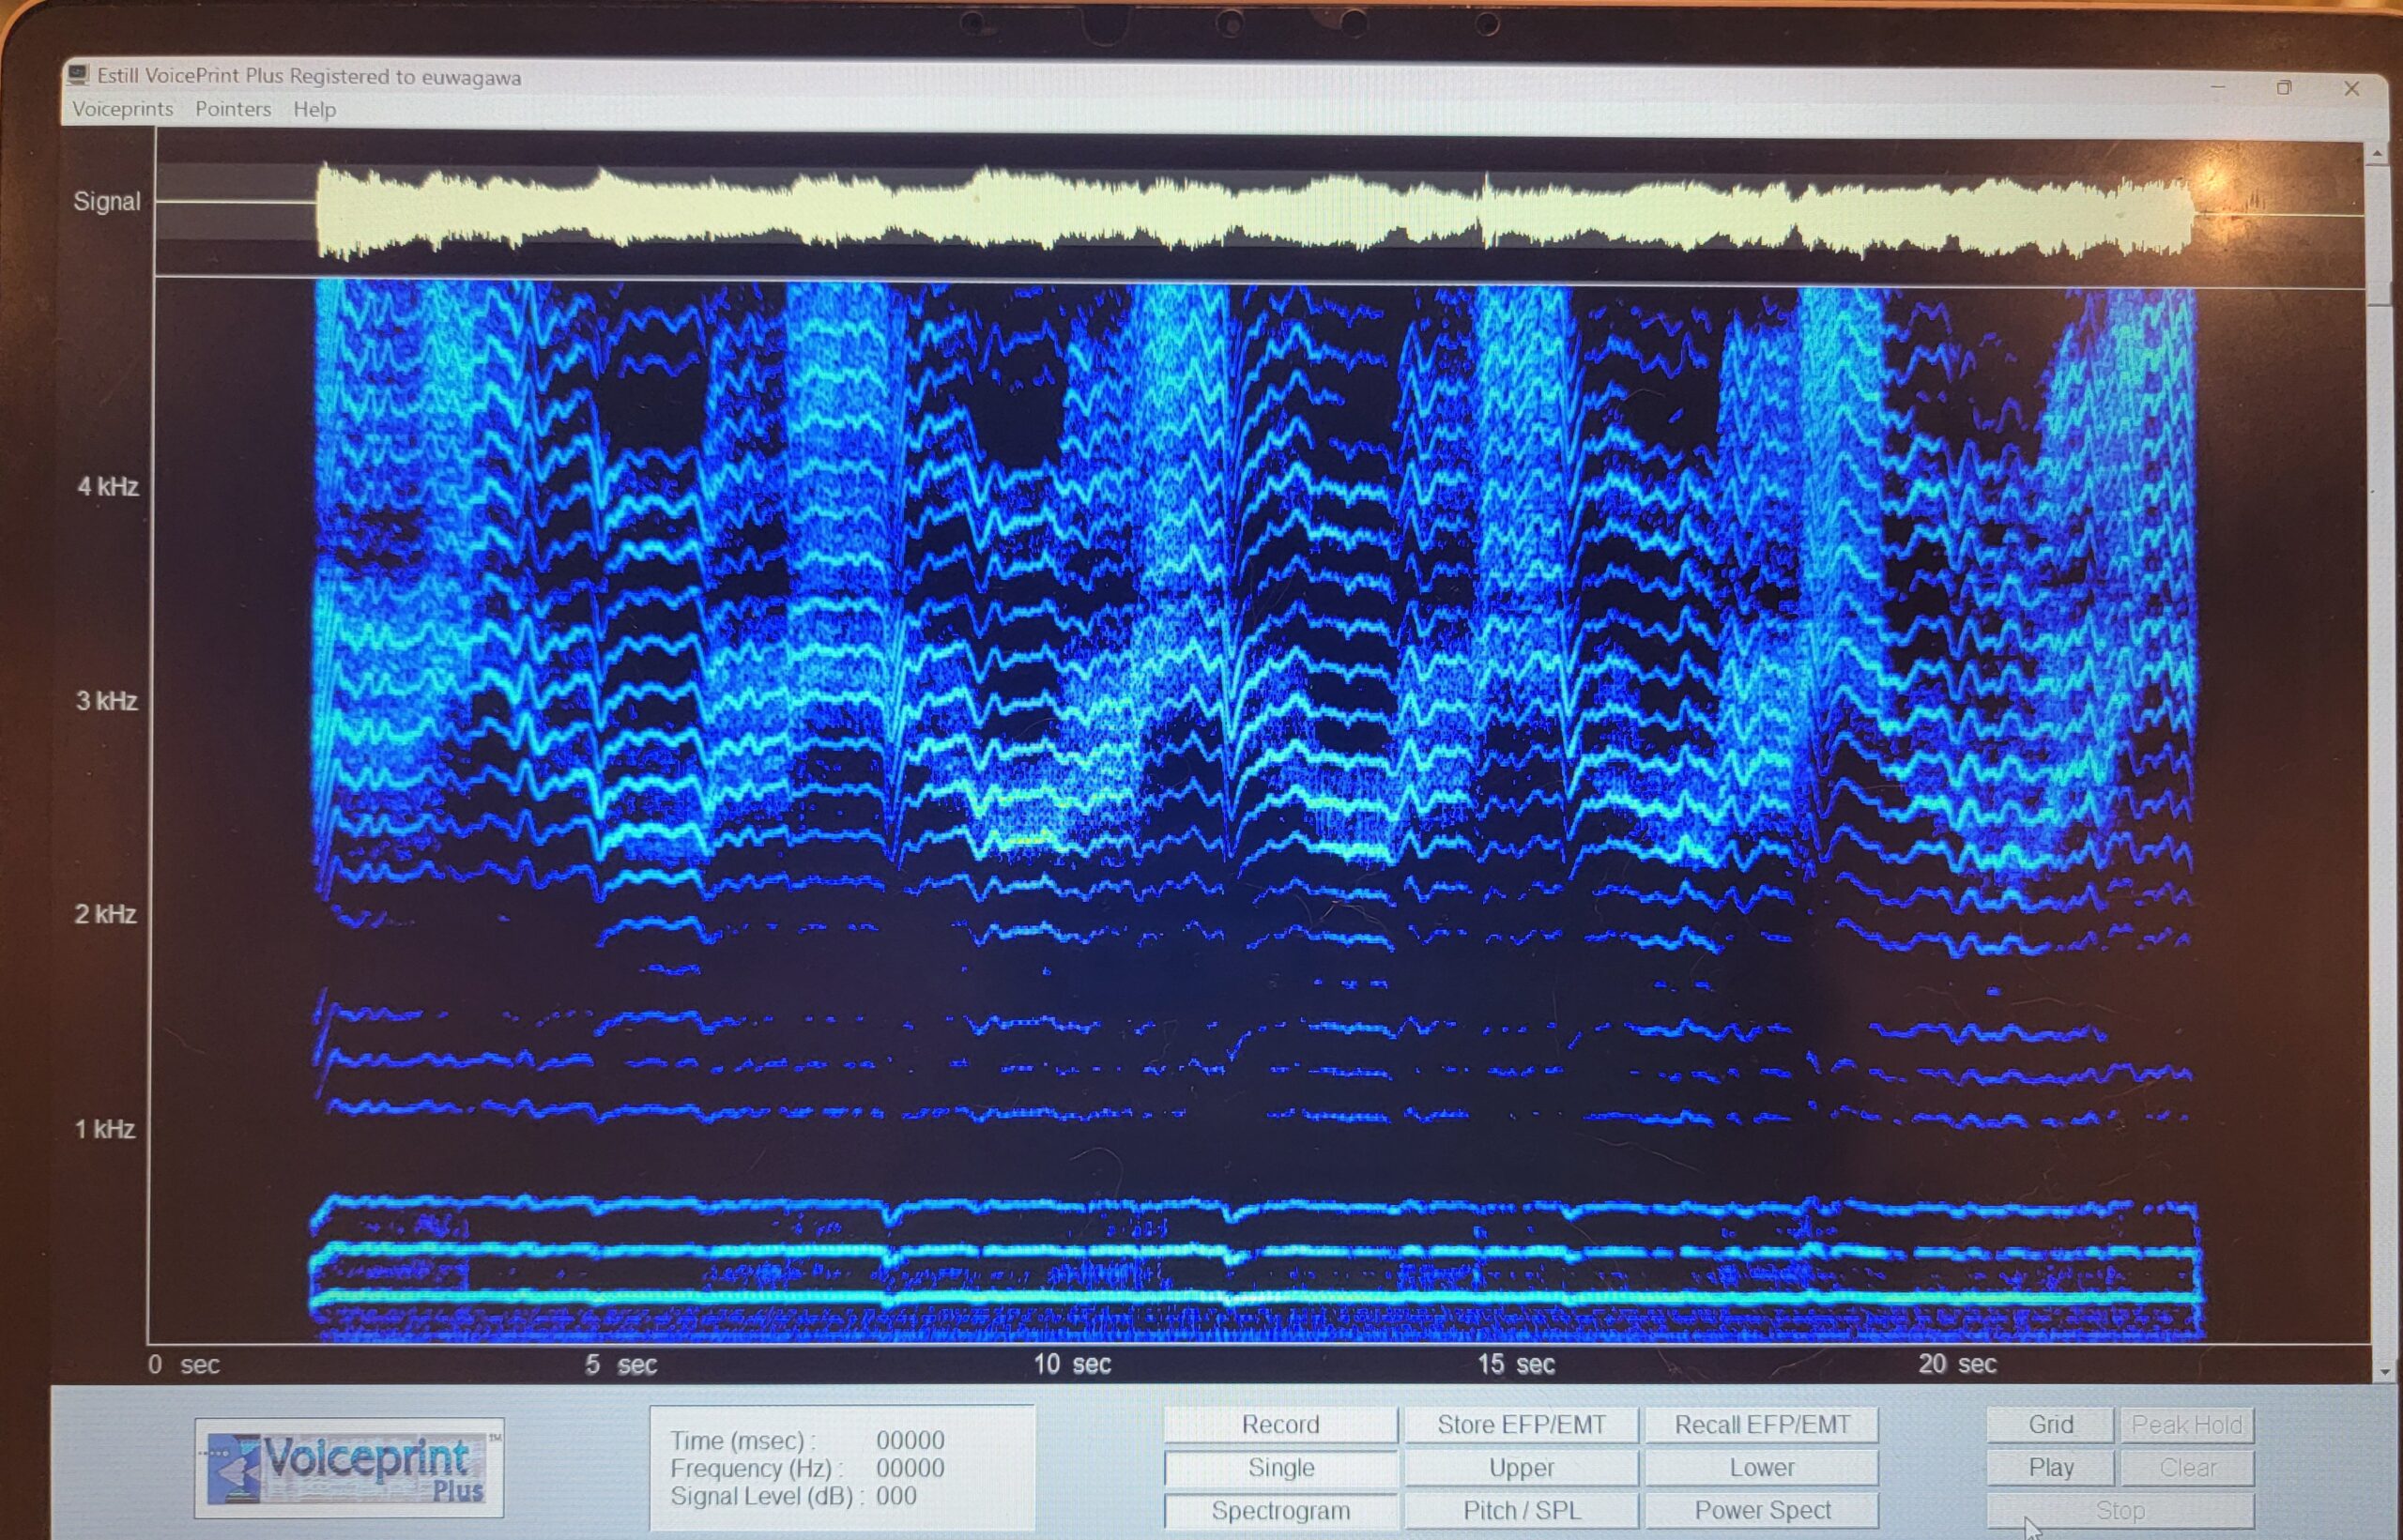Open the Voiceprints menu

(x=122, y=109)
